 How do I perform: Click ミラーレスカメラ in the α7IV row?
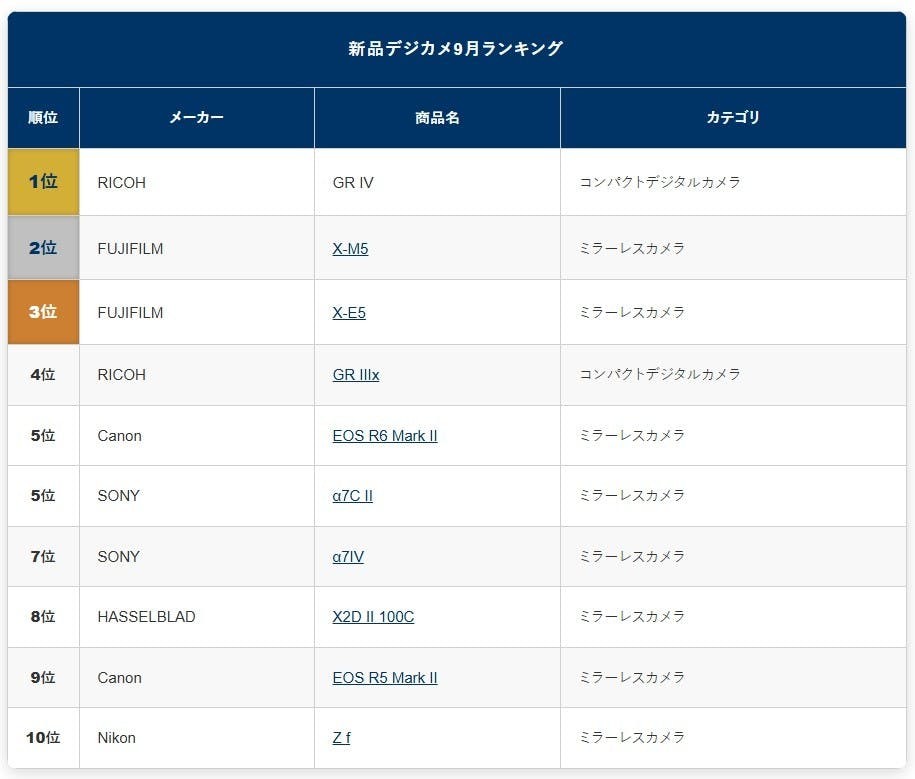(632, 556)
